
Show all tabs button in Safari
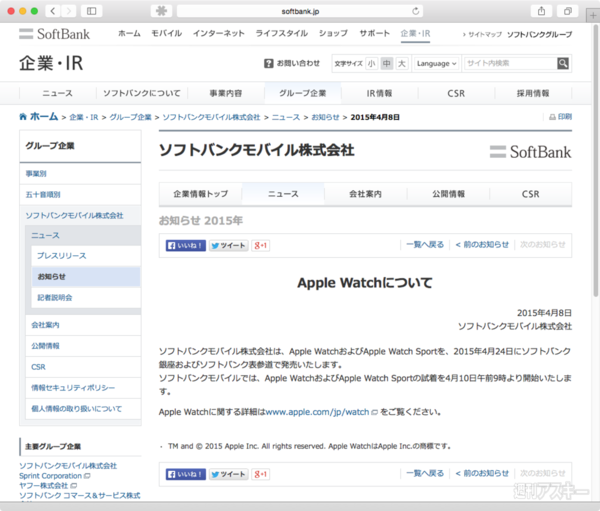(568, 11)
